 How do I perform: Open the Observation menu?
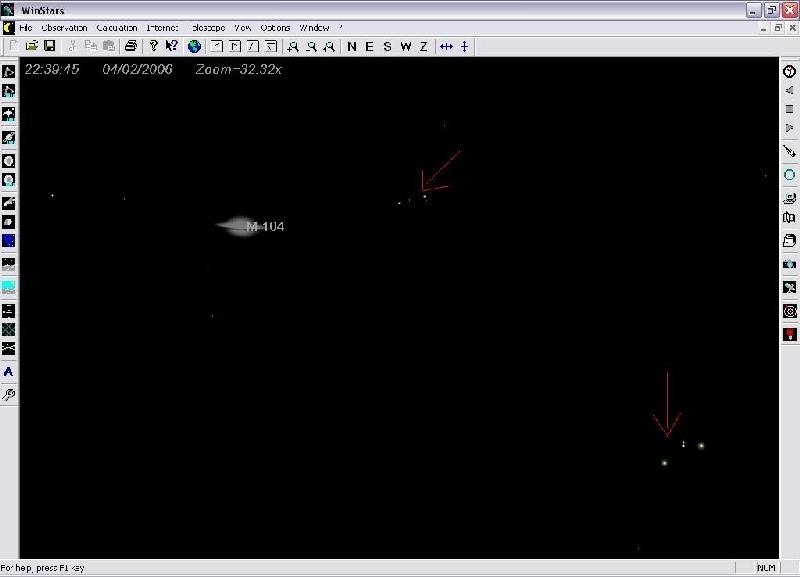pos(64,28)
